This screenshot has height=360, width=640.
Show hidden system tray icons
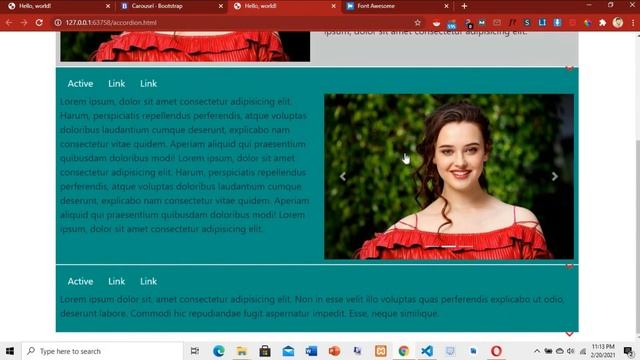coord(537,351)
